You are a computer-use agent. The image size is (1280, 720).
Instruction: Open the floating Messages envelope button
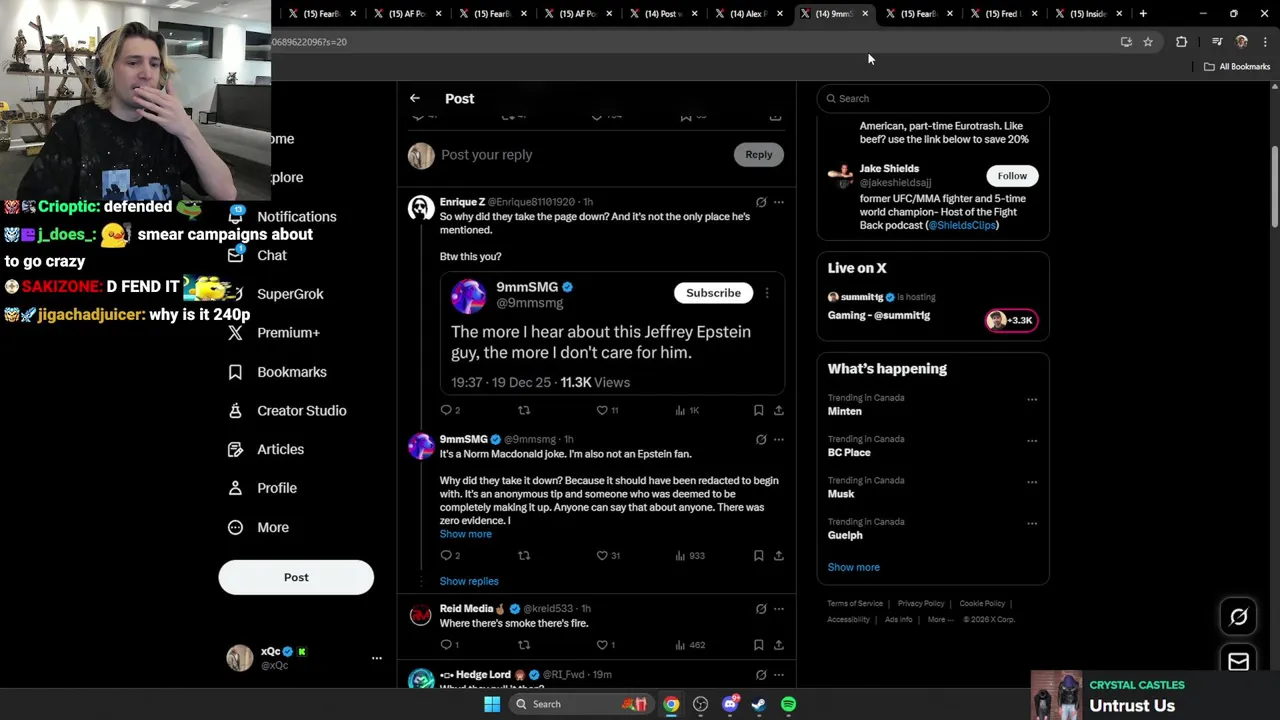click(1238, 661)
